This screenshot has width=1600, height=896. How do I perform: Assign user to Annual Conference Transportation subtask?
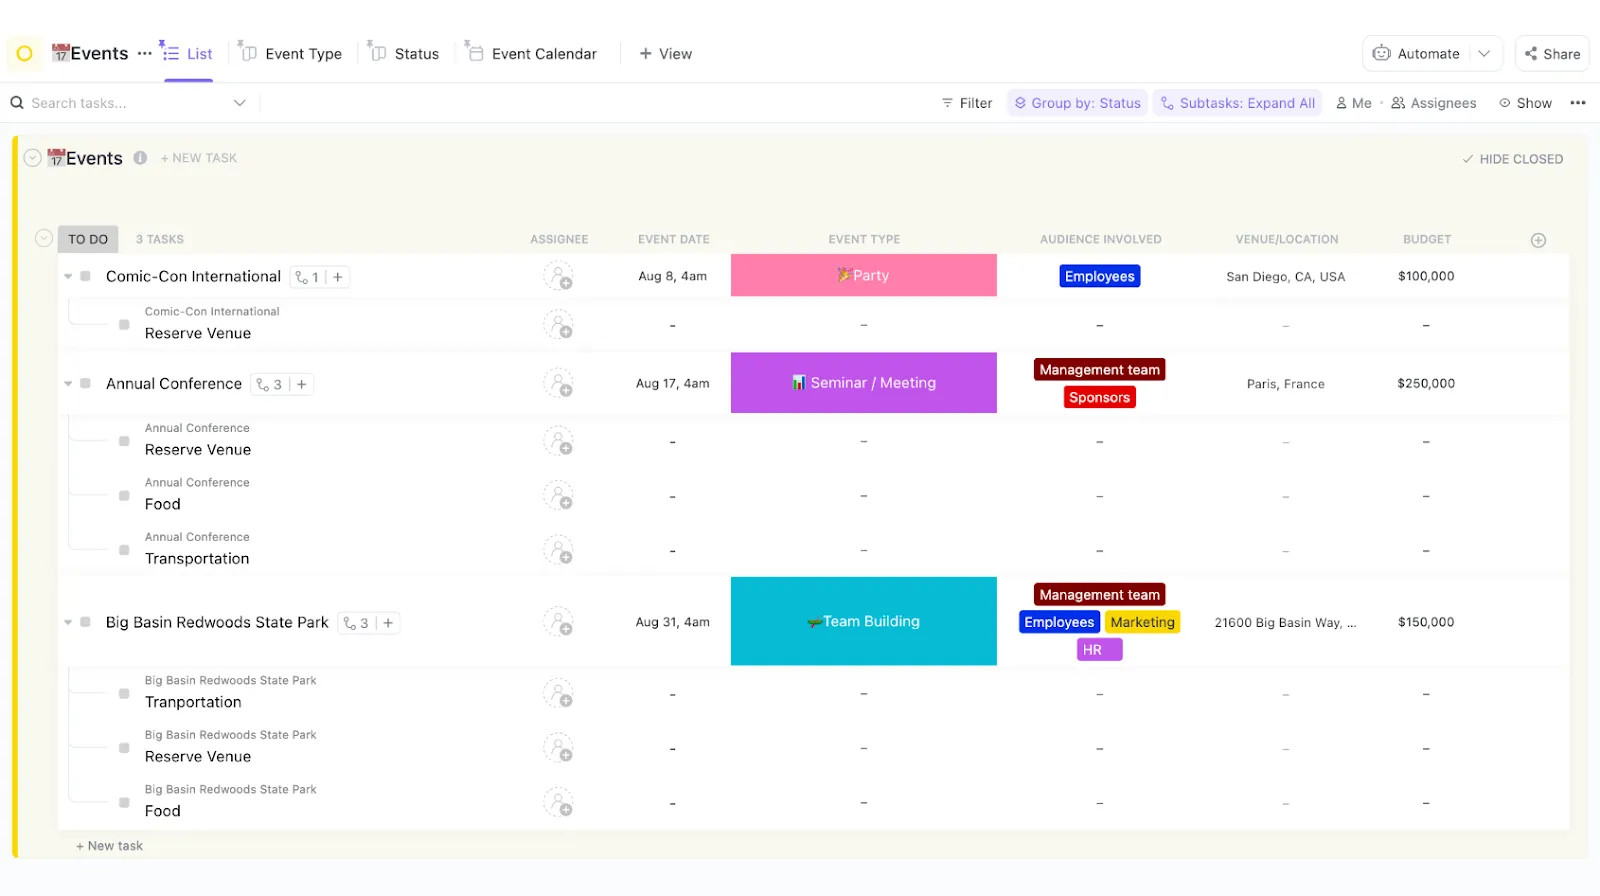click(558, 550)
